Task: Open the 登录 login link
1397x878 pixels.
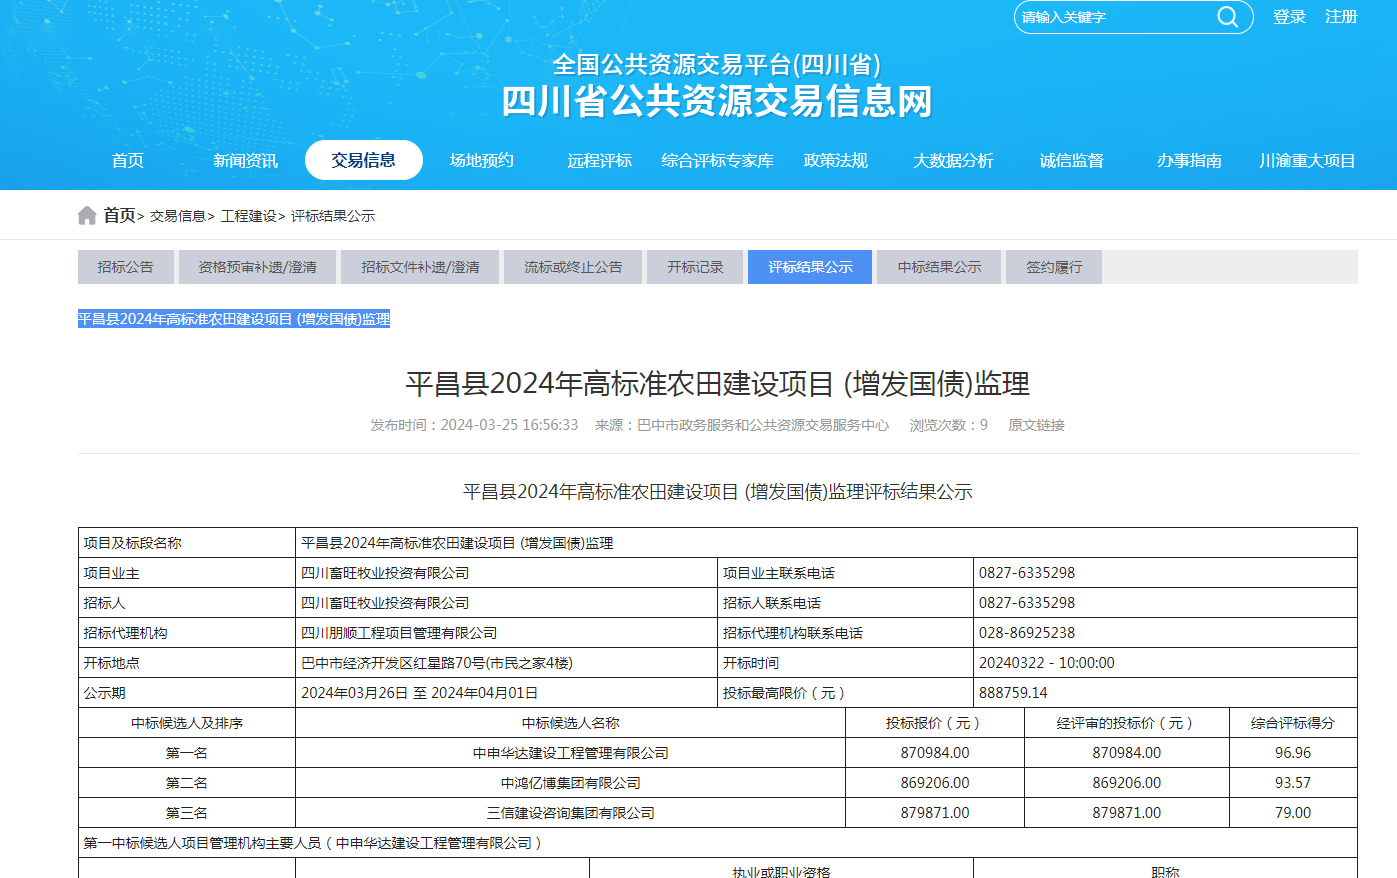Action: (1289, 17)
